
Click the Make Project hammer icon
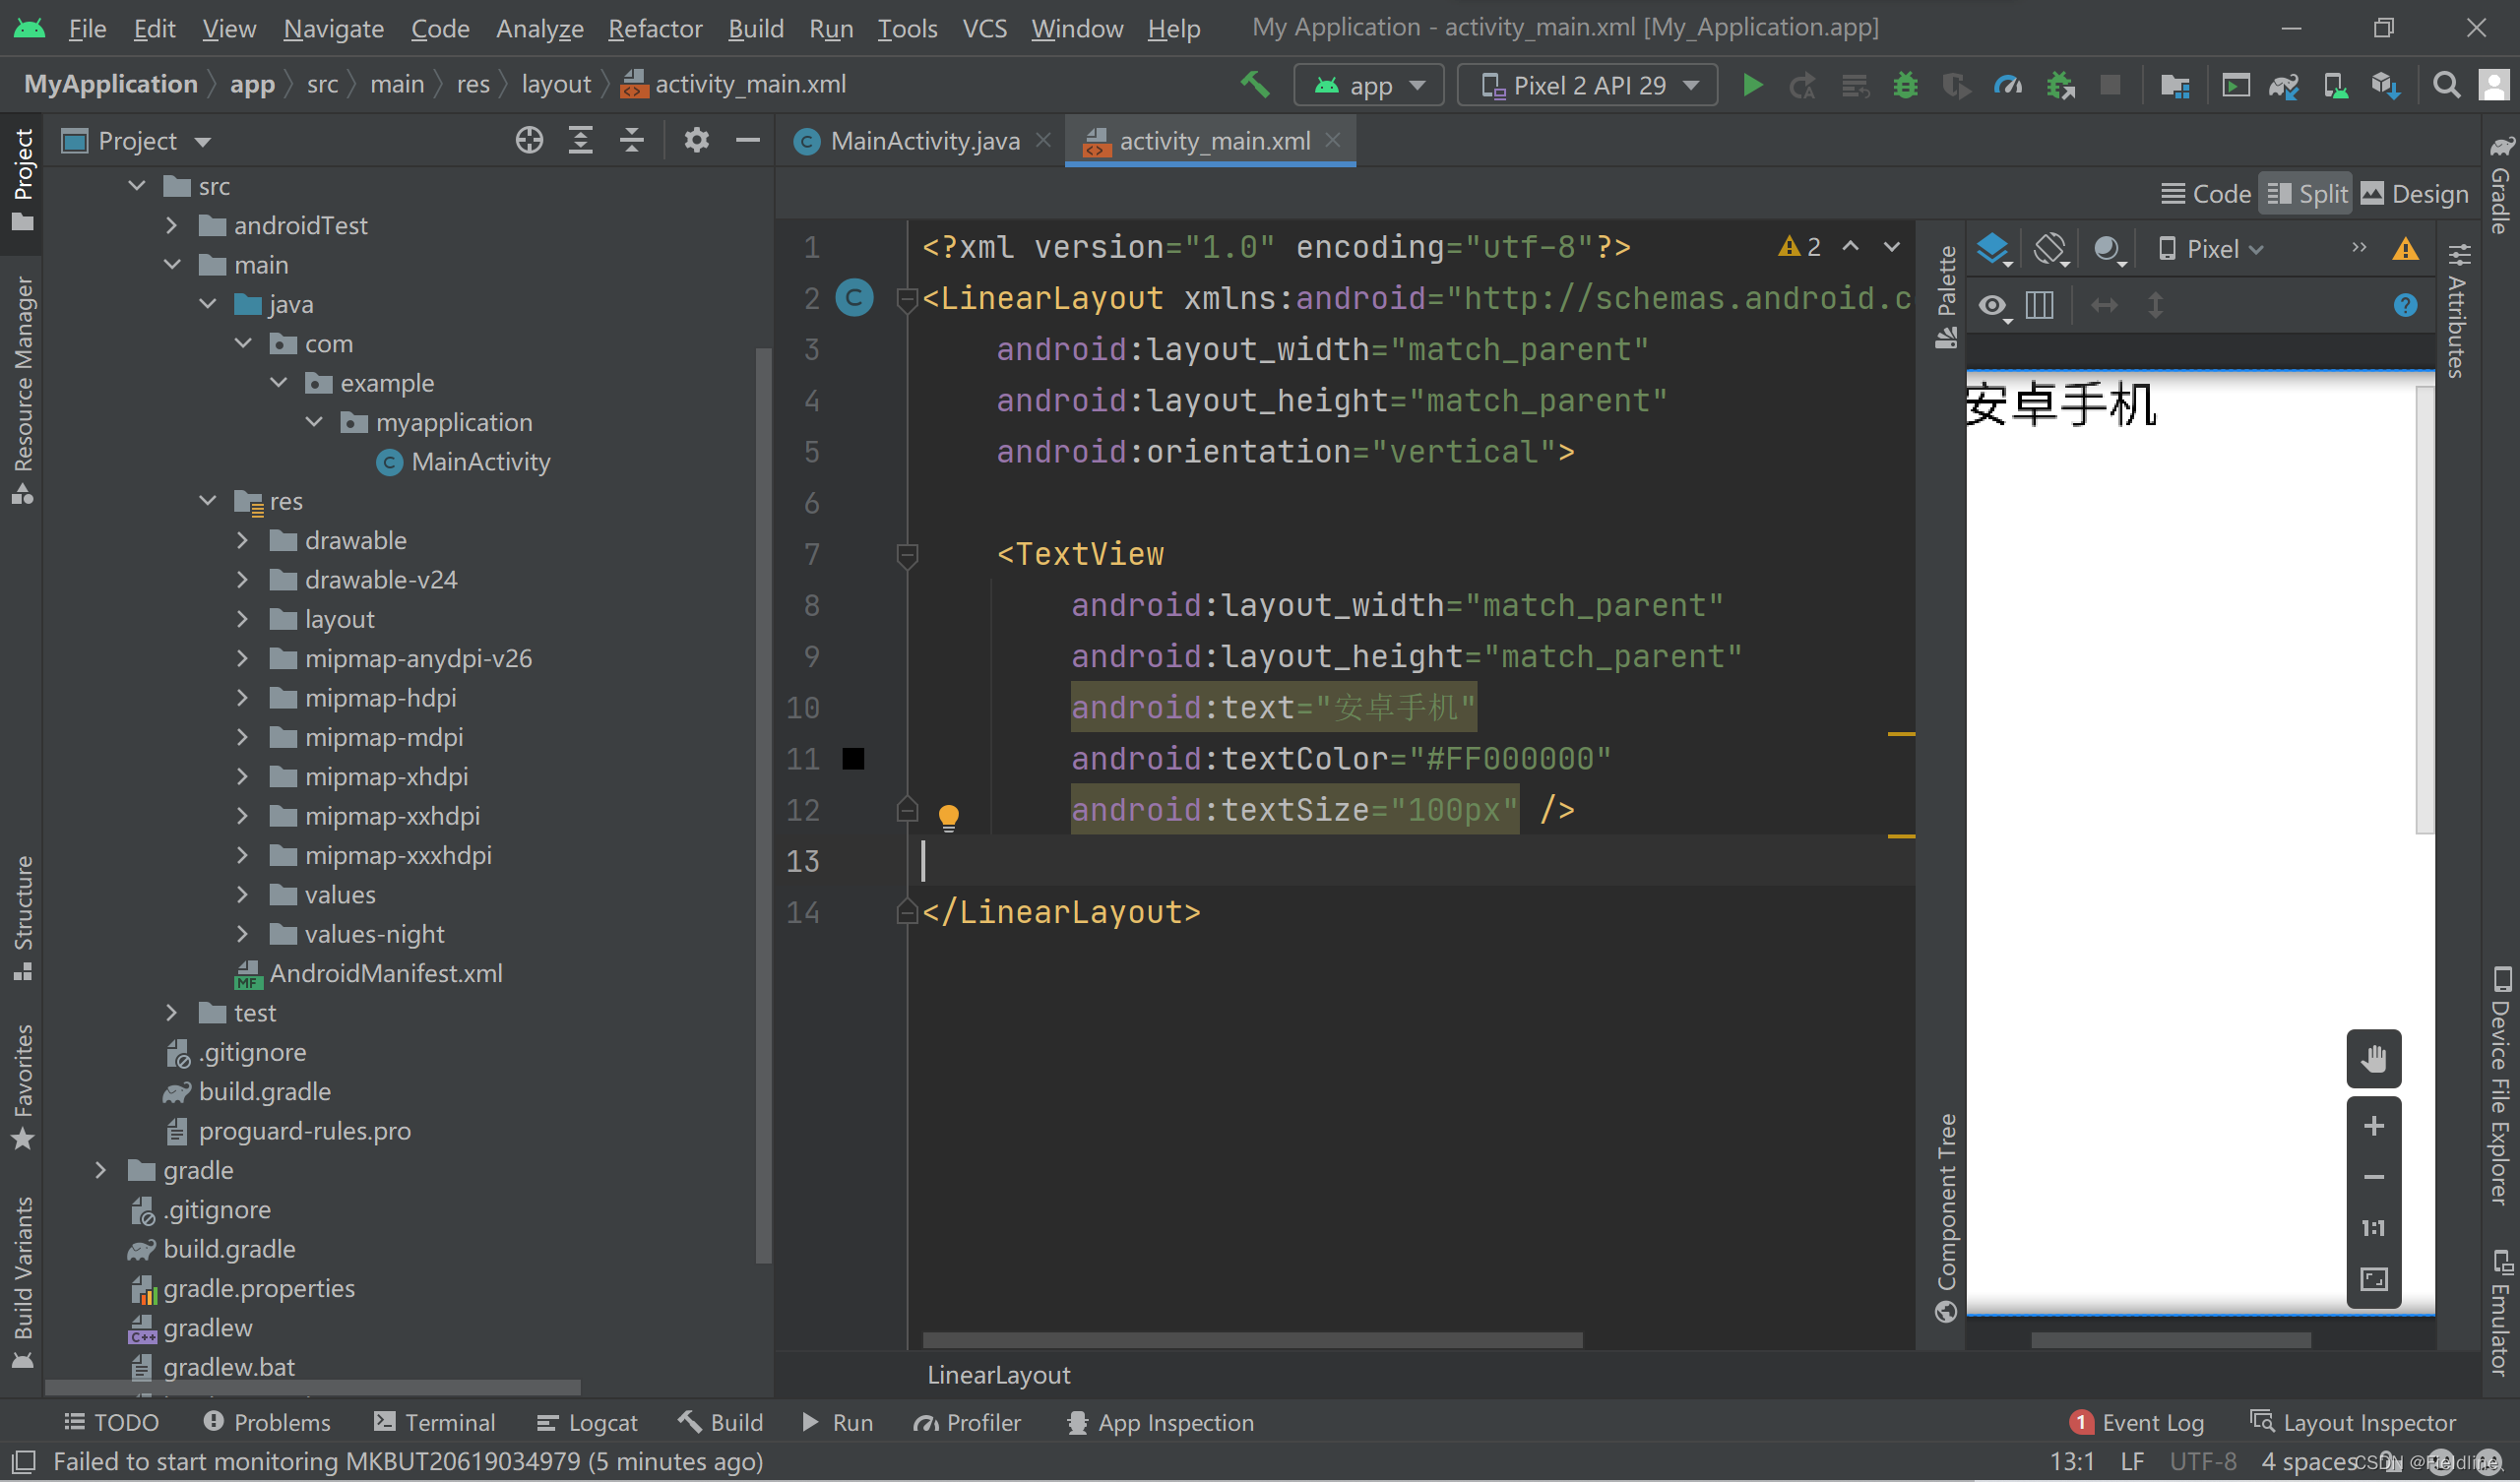[1255, 85]
